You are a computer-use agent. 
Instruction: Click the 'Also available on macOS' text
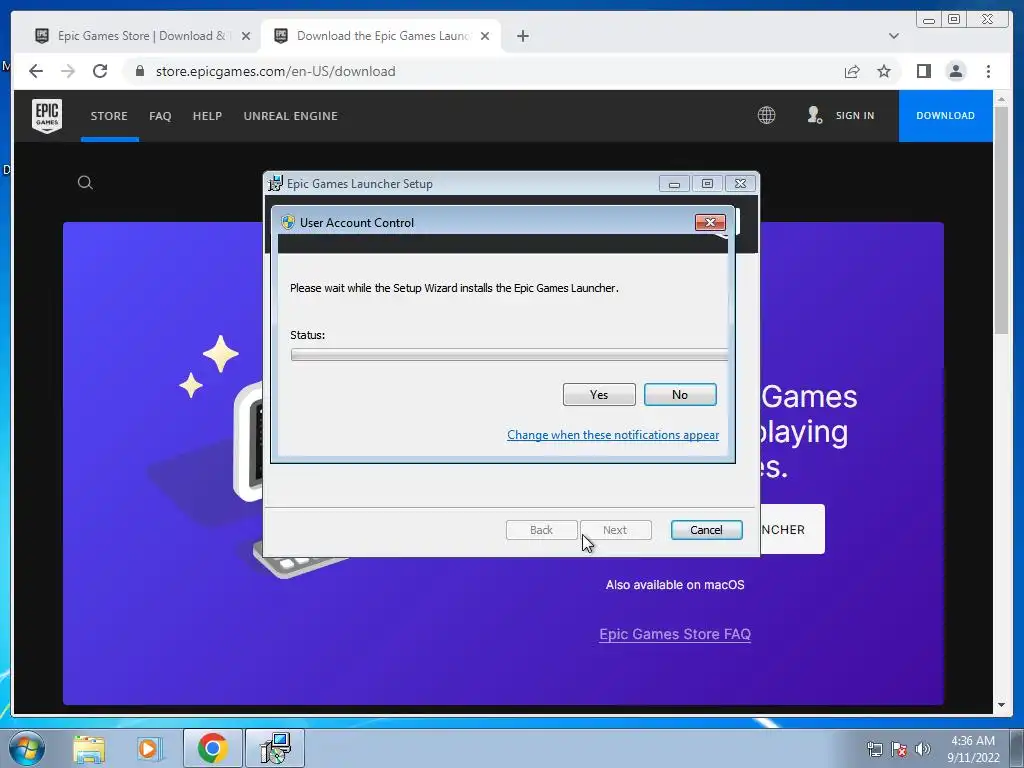(675, 584)
